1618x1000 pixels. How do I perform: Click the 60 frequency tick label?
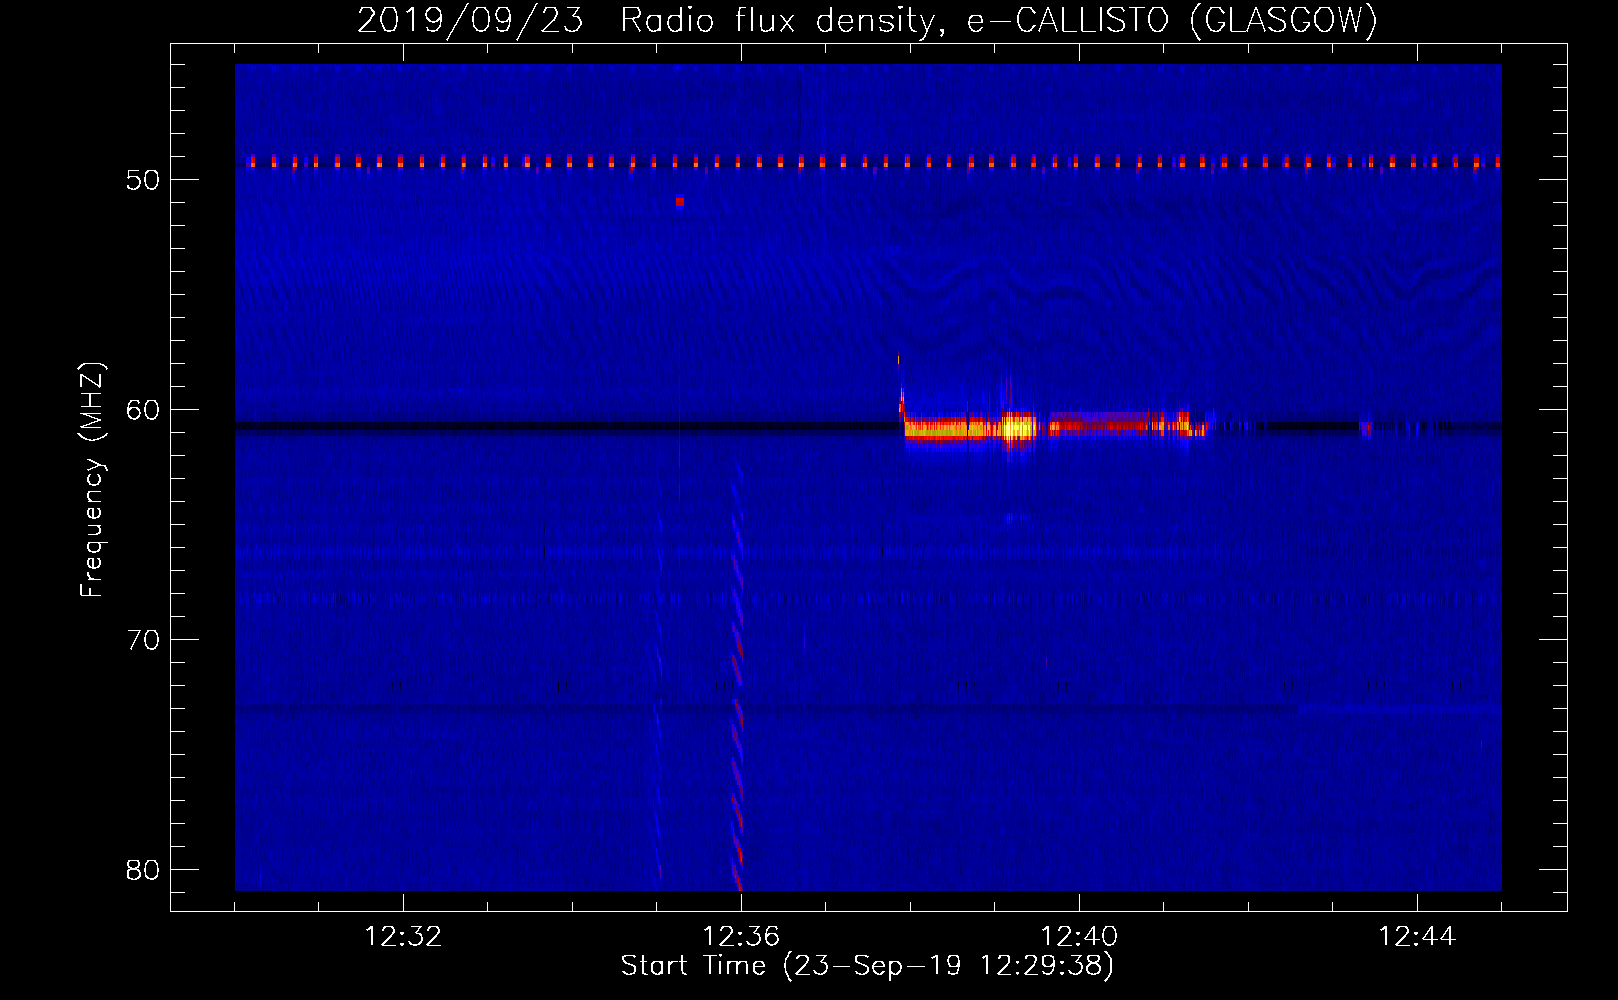coord(143,410)
